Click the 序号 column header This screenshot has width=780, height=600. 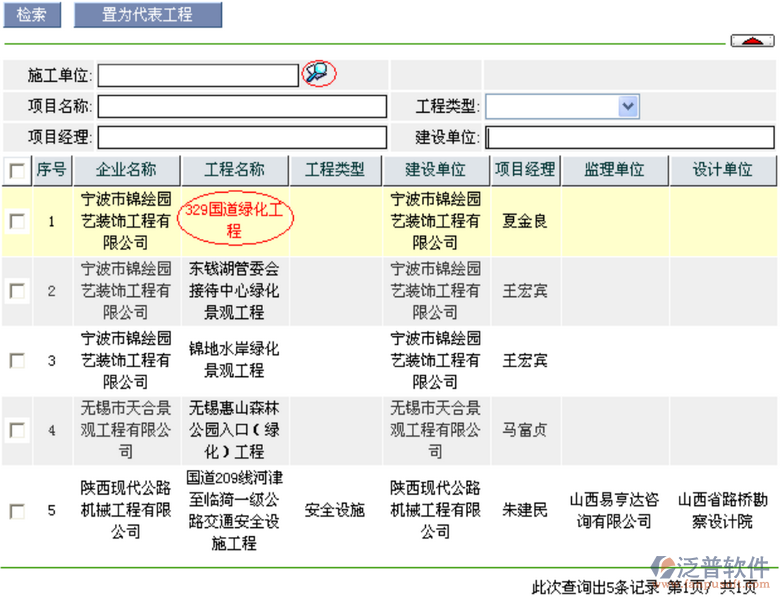pyautogui.click(x=52, y=170)
